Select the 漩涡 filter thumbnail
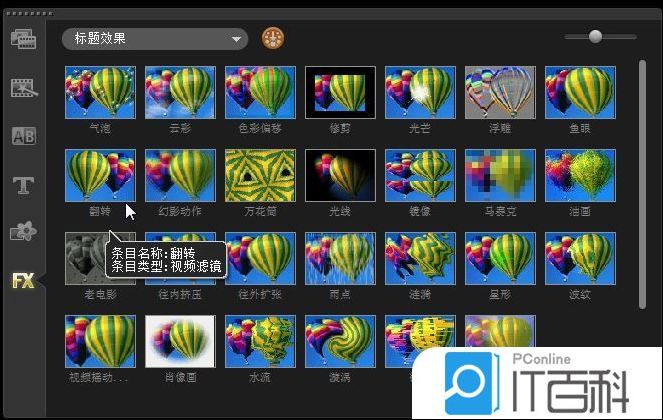Viewport: 663px width, 420px height. (x=340, y=341)
